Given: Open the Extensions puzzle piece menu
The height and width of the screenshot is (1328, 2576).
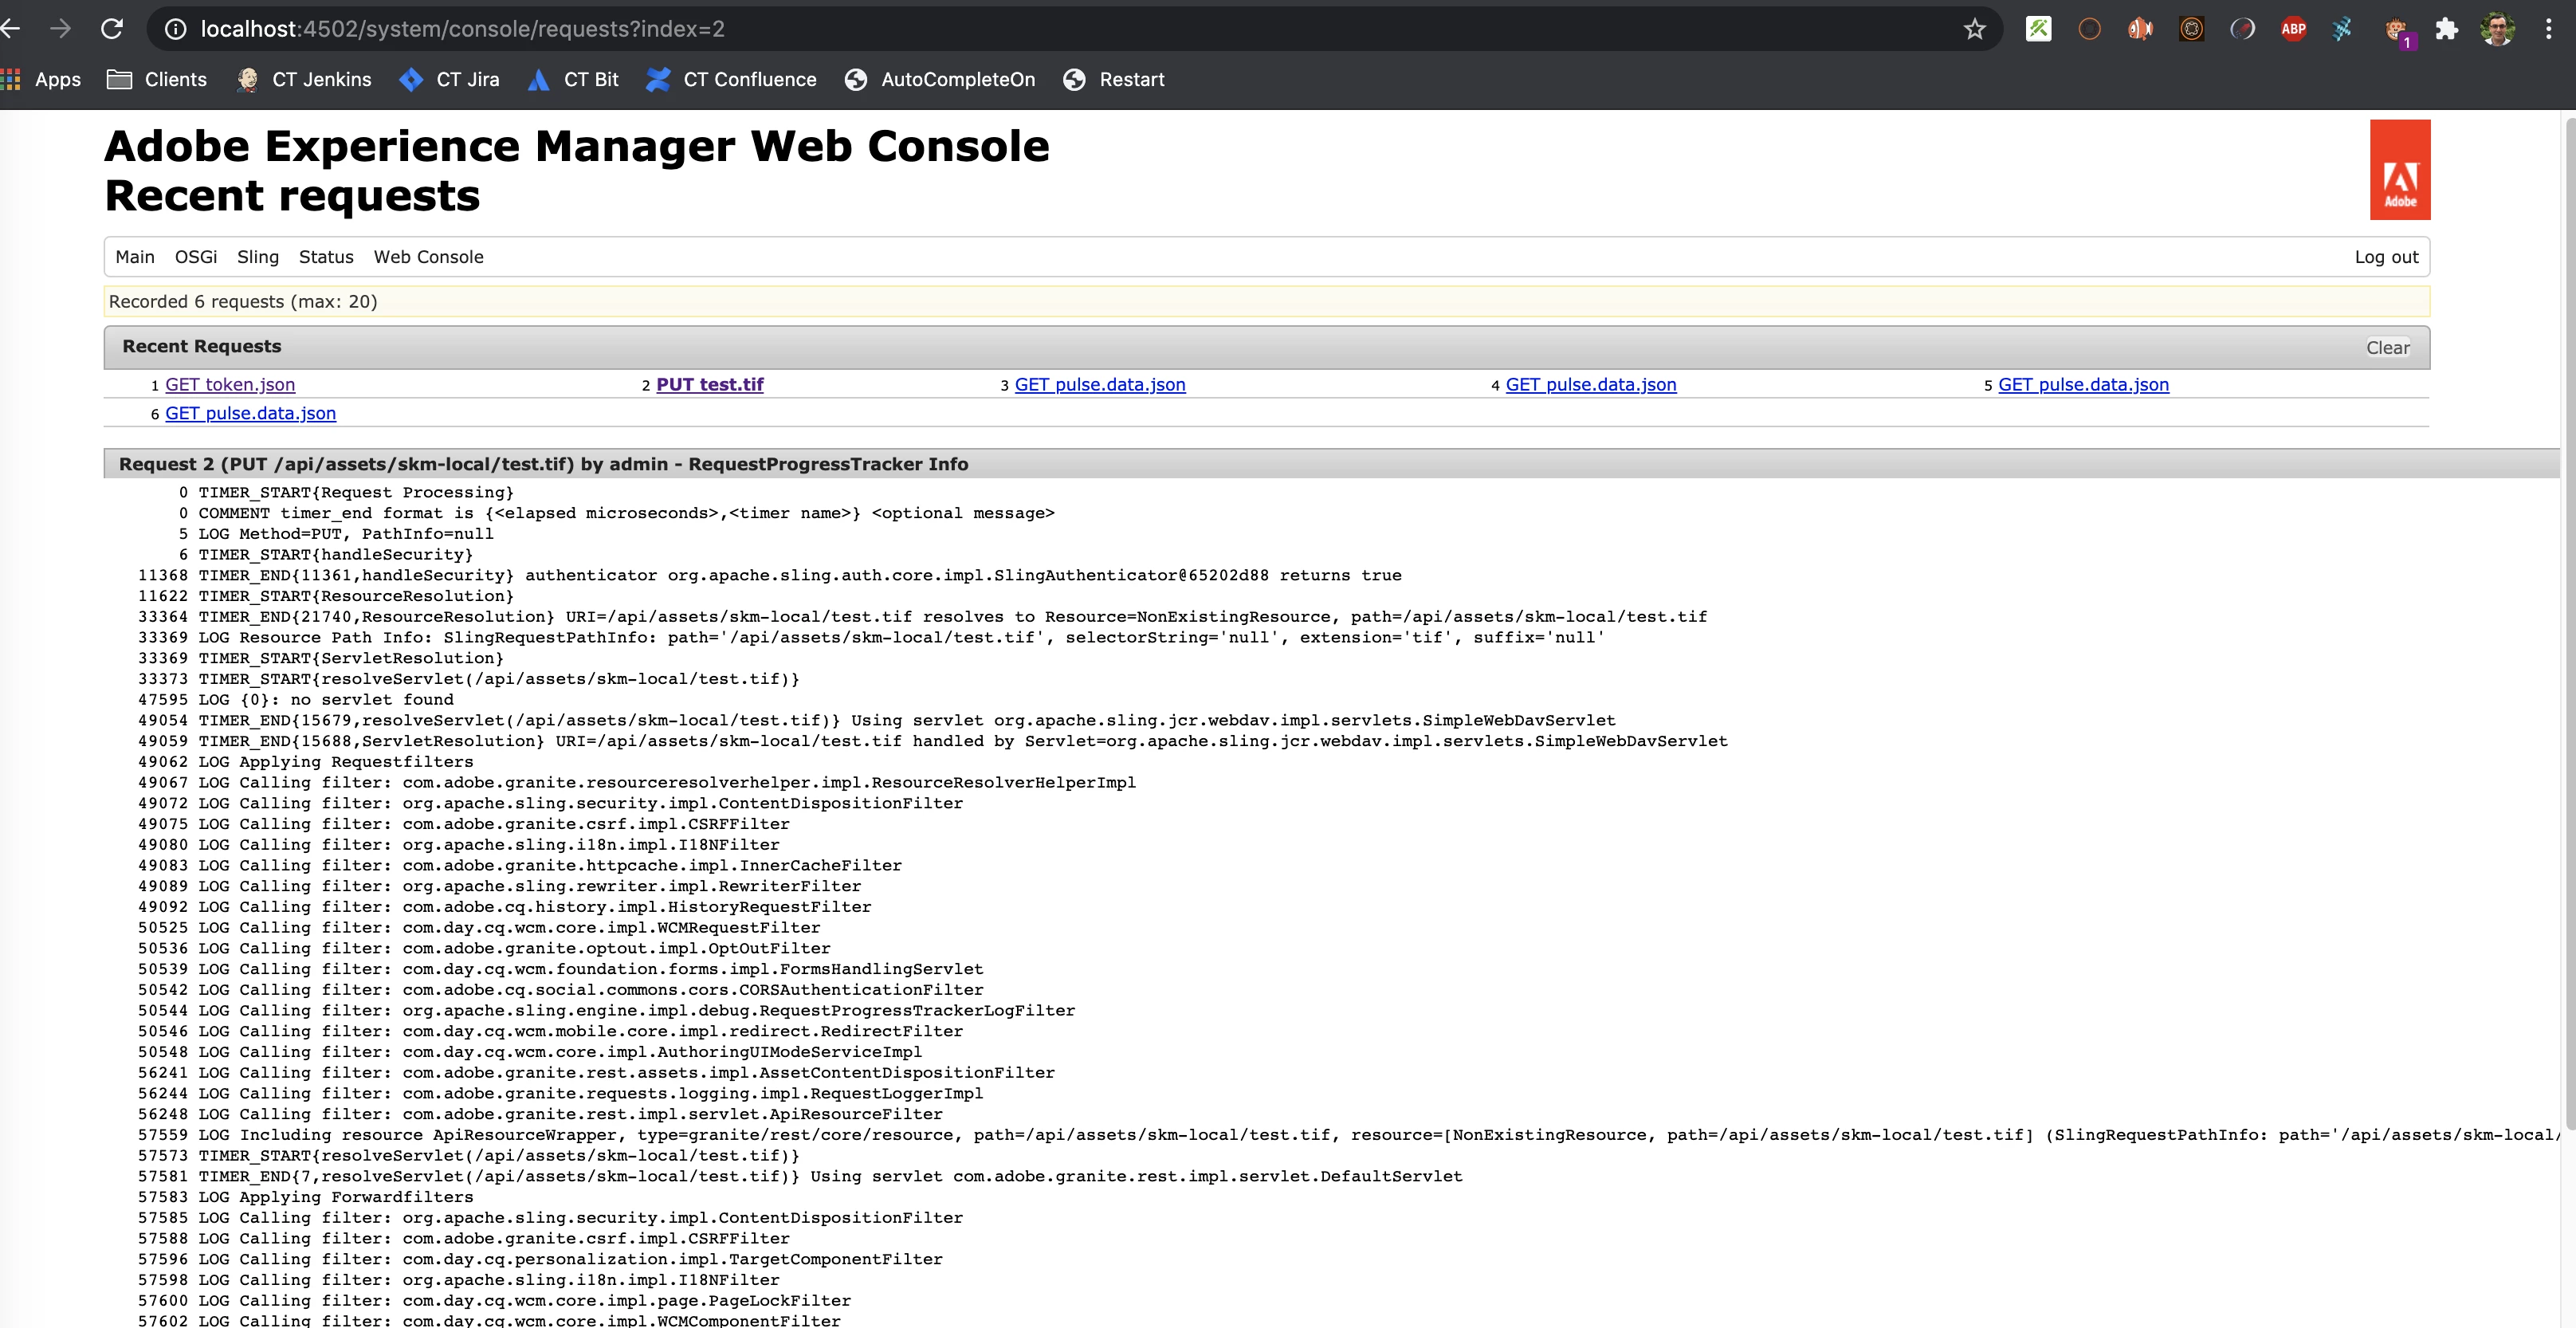Looking at the screenshot, I should (x=2446, y=29).
